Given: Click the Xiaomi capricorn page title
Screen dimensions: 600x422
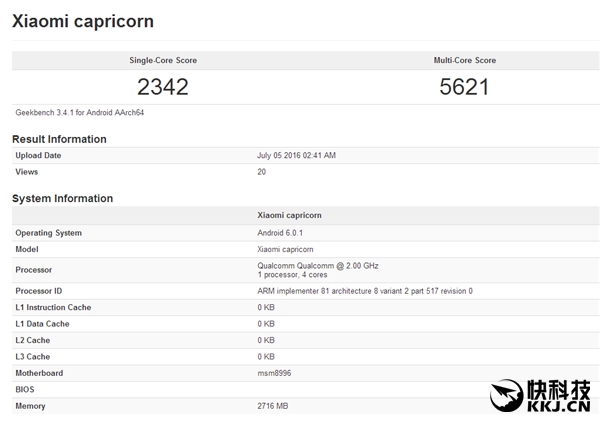Looking at the screenshot, I should [83, 20].
